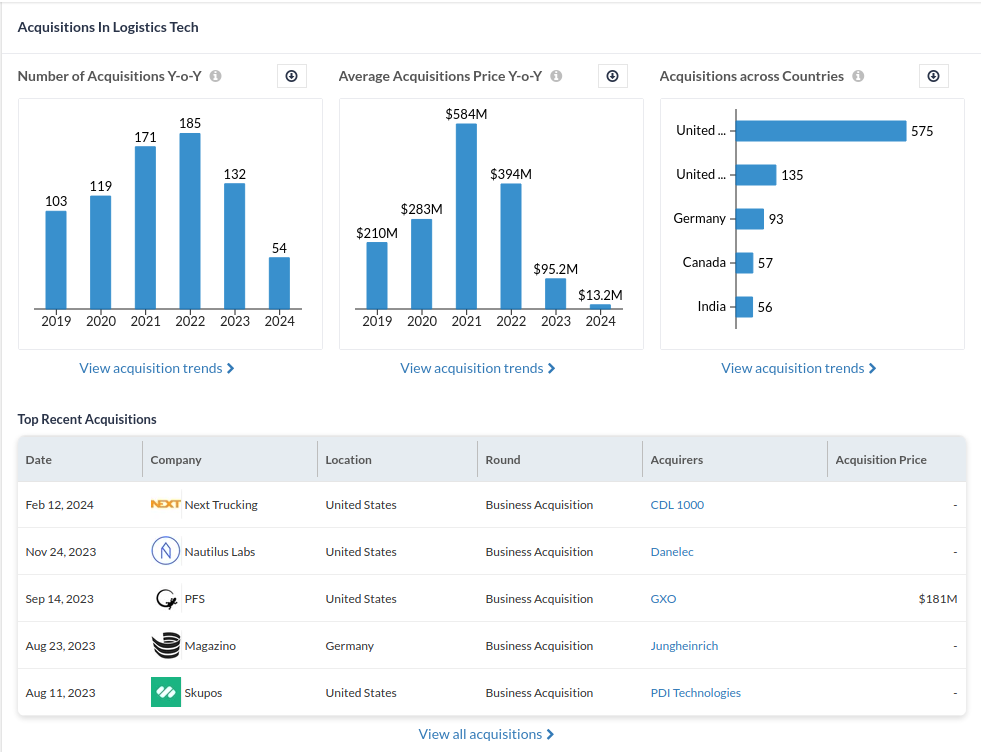Click the Magazino logo icon
The height and width of the screenshot is (752, 981).
click(x=165, y=646)
